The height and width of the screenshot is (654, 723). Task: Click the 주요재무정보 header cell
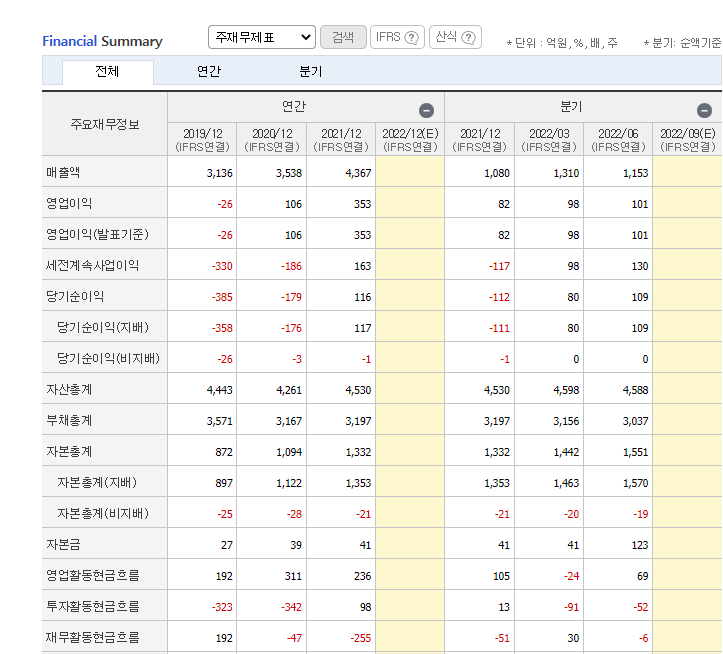105,124
